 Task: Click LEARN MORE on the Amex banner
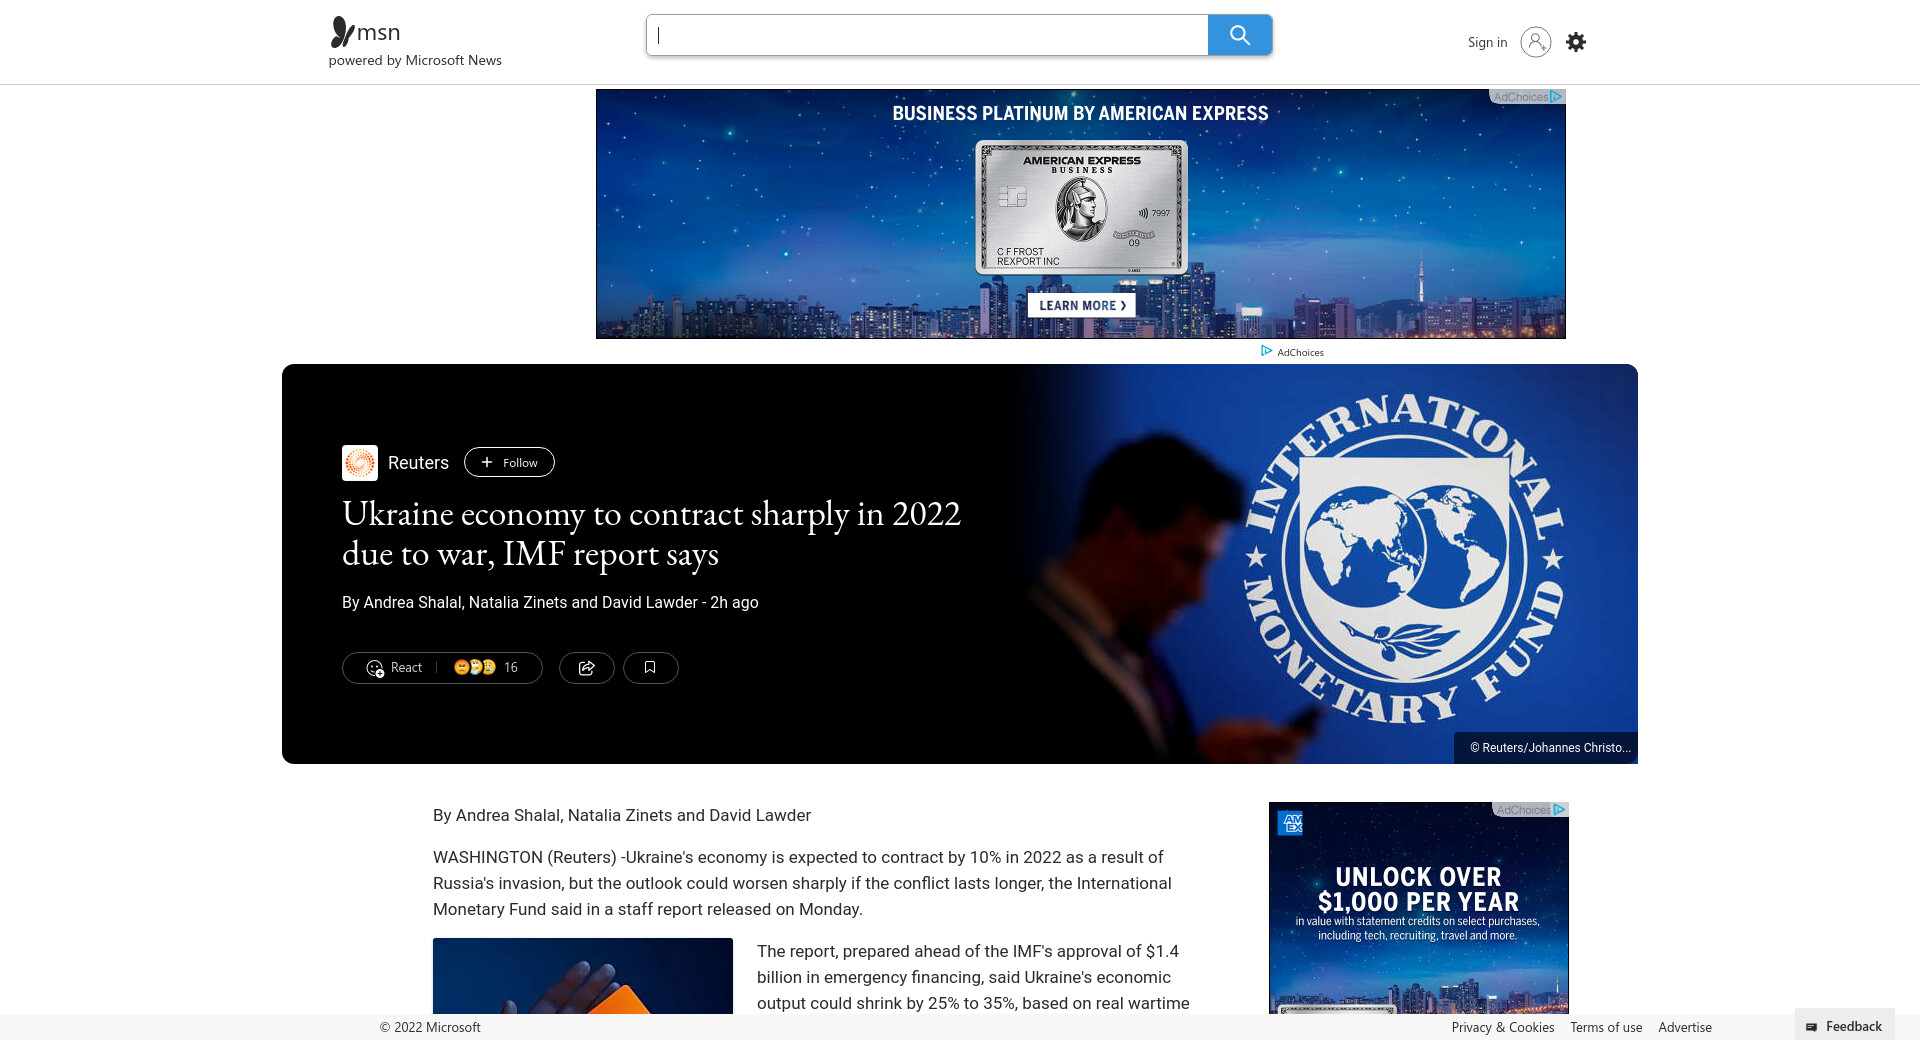1082,306
